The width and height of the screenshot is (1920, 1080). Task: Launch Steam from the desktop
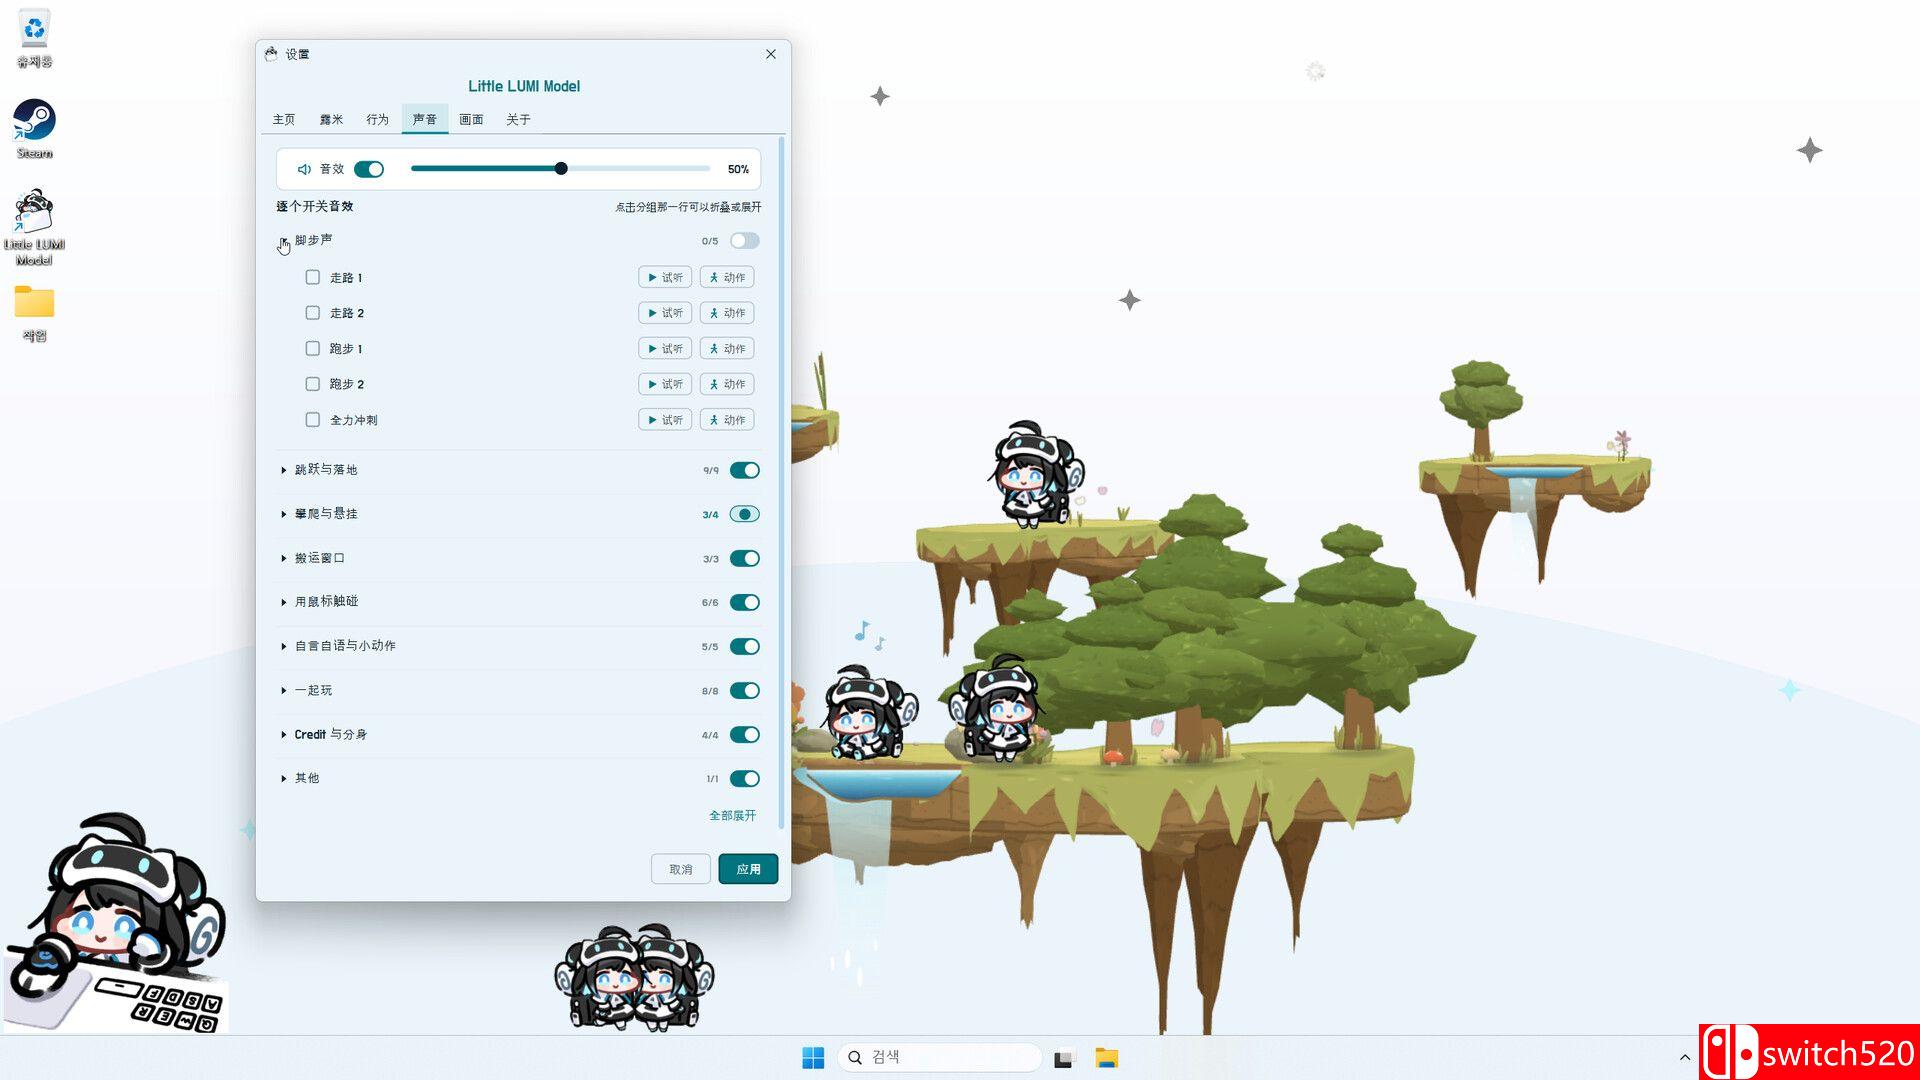click(x=34, y=129)
